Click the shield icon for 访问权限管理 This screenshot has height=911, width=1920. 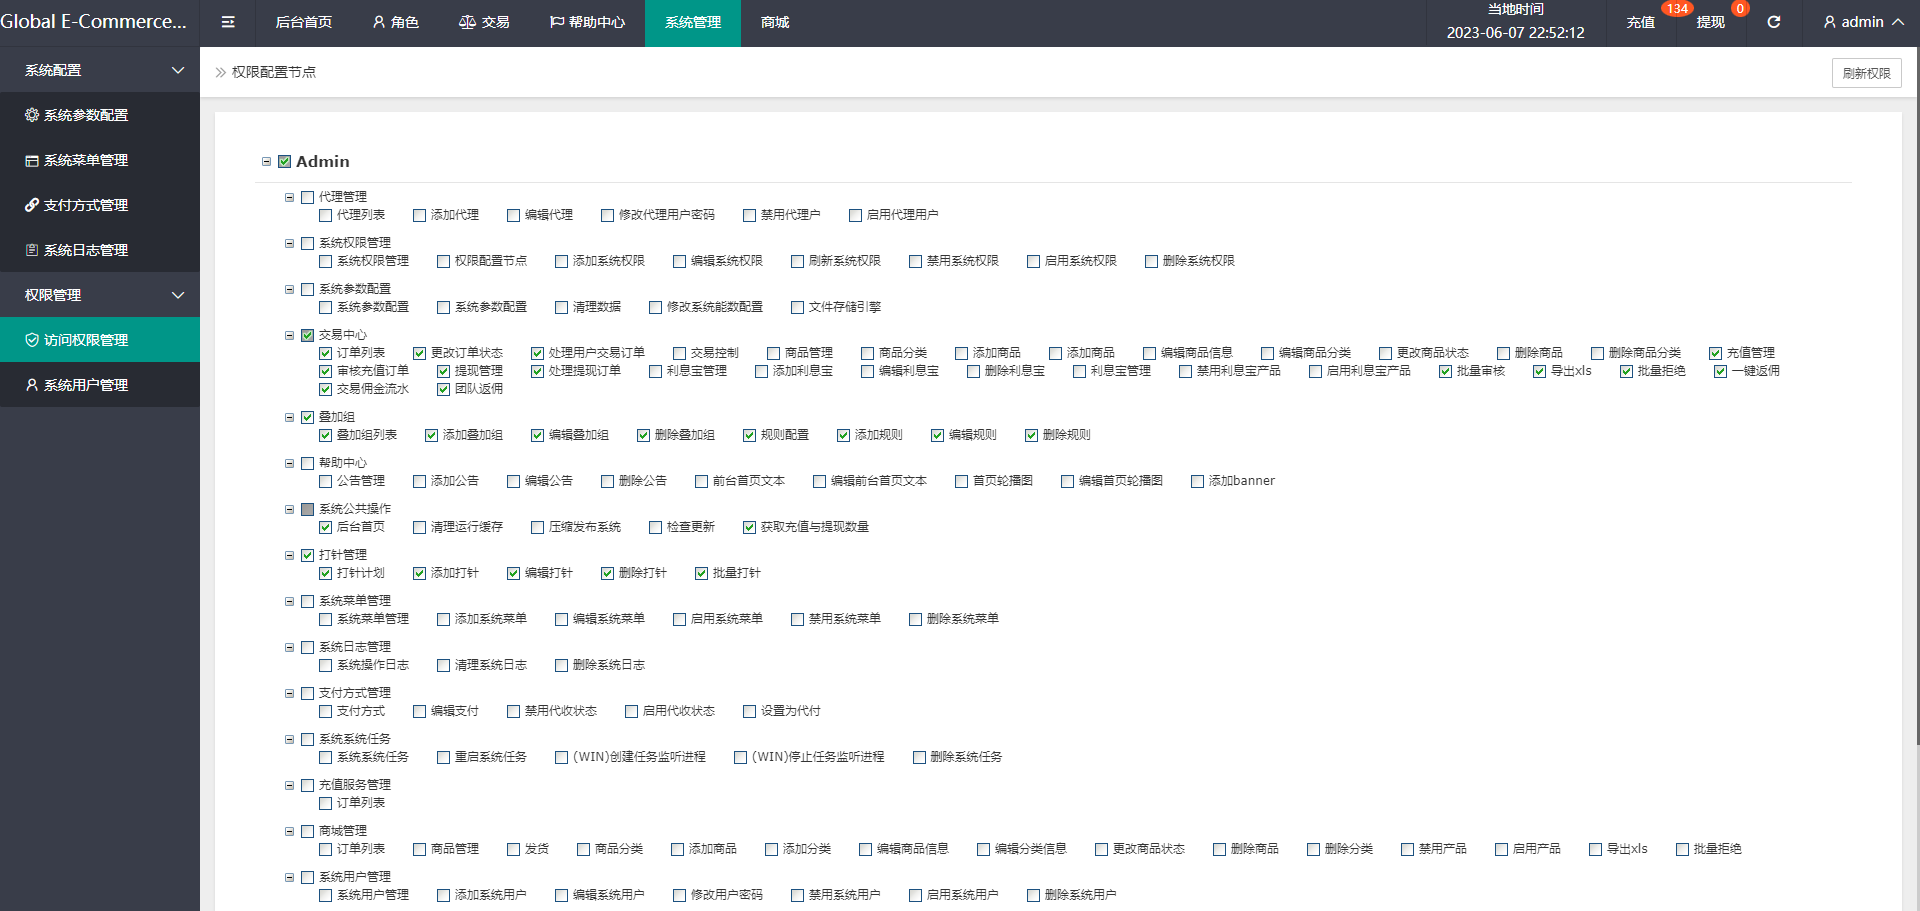32,340
